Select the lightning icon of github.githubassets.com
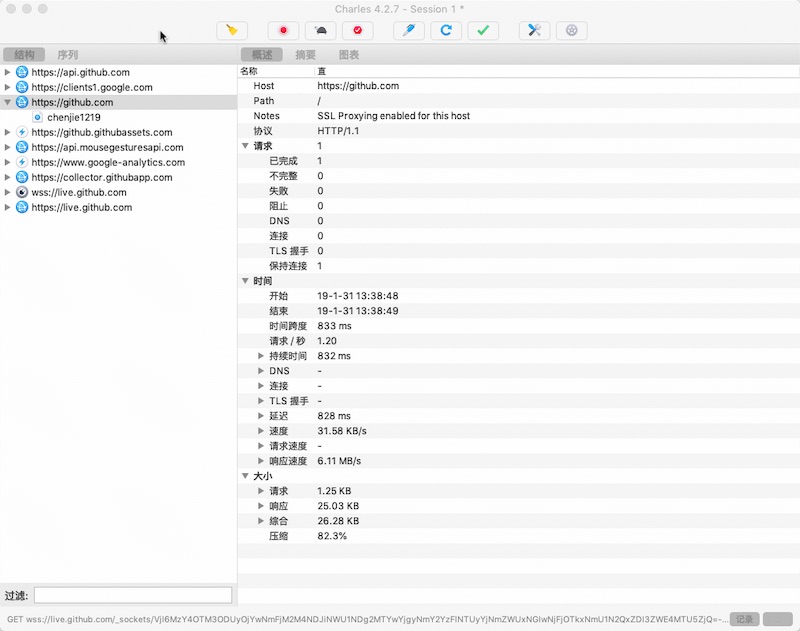 (x=22, y=132)
